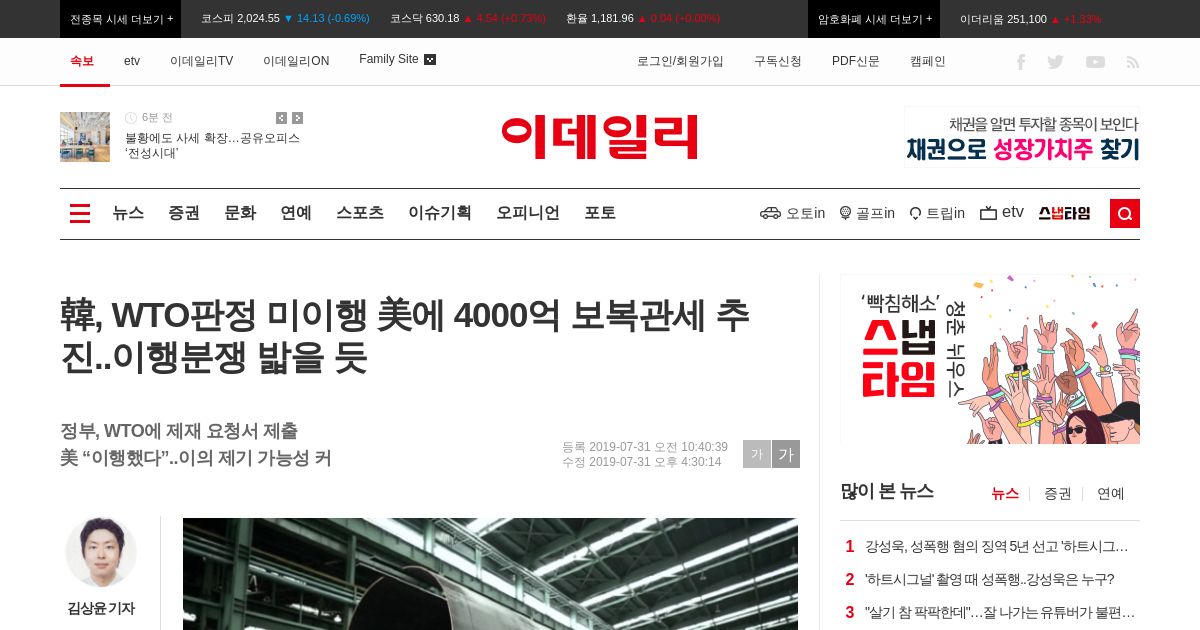Open the Twitter social icon
This screenshot has width=1200, height=630.
[x=1055, y=62]
